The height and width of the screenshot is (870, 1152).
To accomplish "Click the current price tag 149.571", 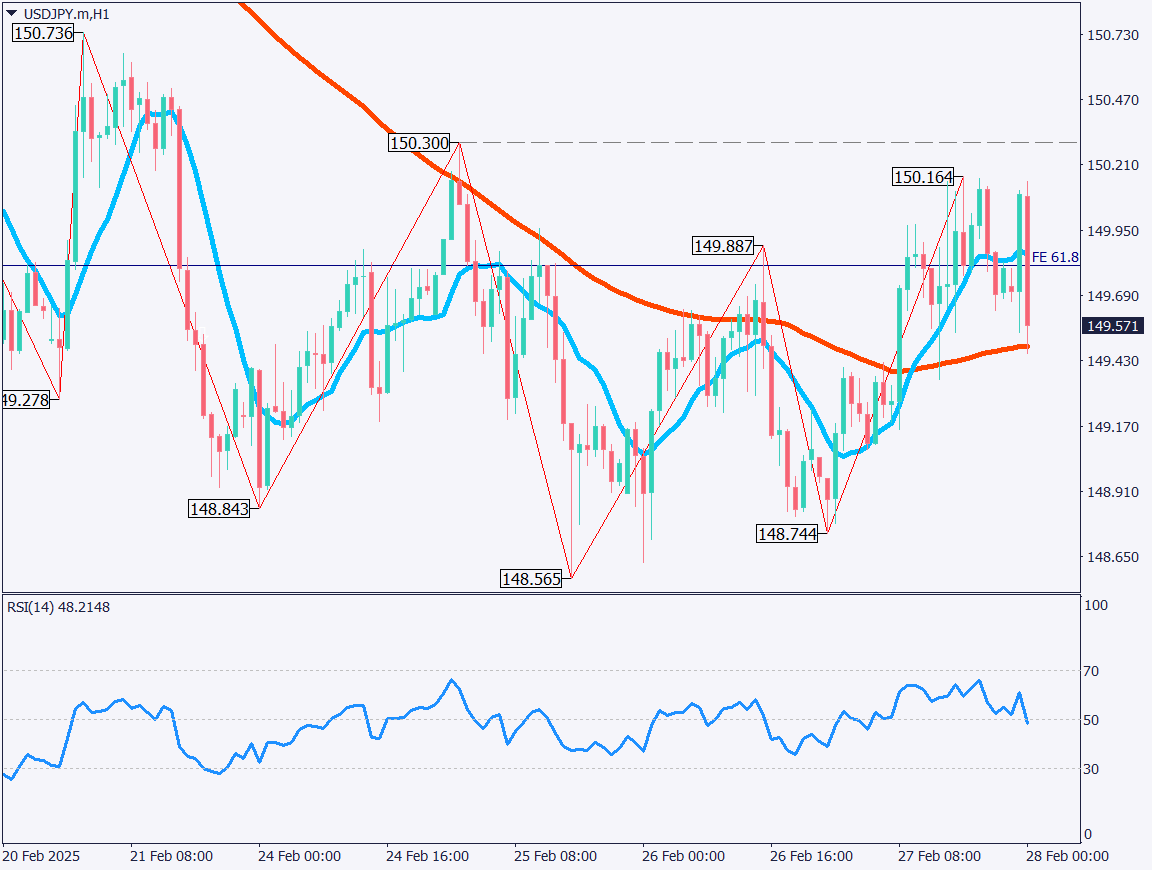I will pos(1113,326).
